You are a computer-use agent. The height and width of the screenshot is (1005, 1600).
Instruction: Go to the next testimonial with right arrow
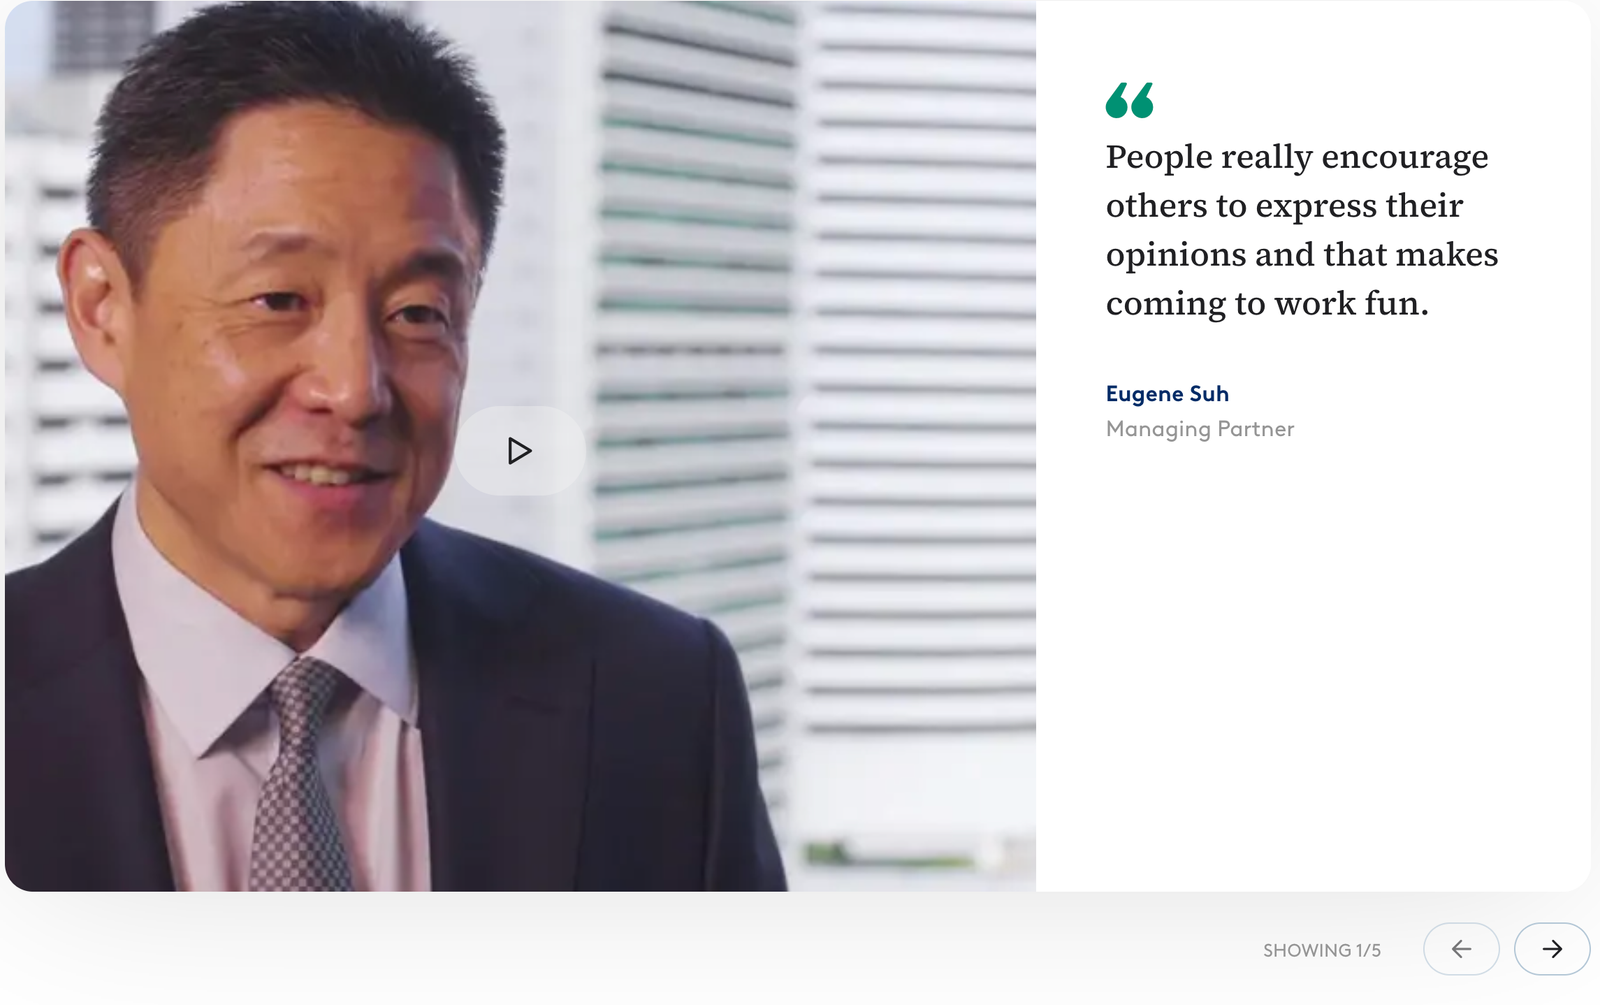[1552, 949]
